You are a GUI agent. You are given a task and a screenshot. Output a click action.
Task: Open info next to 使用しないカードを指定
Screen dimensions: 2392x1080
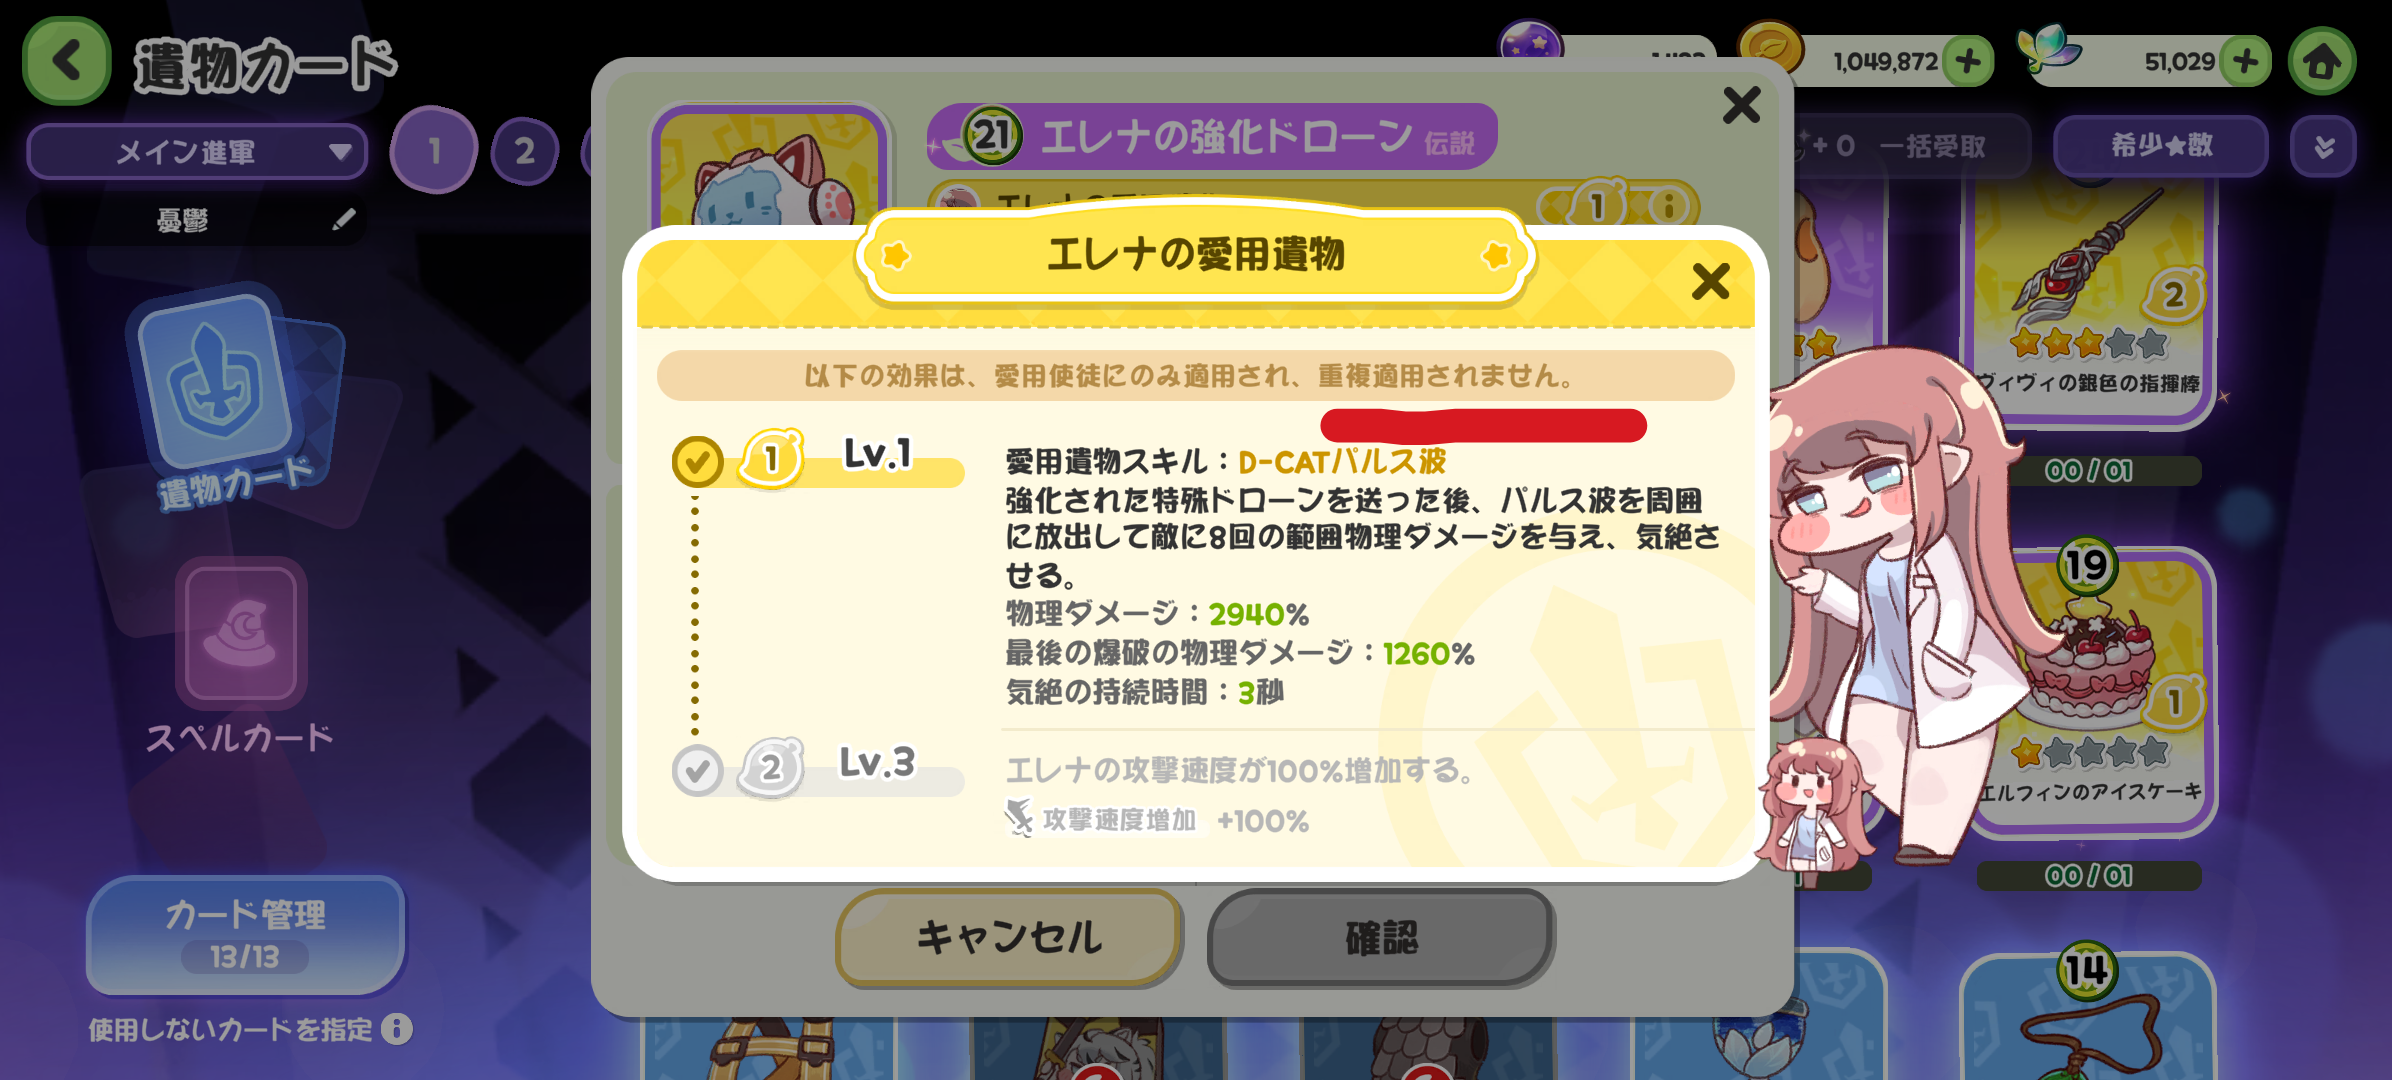[x=397, y=1029]
